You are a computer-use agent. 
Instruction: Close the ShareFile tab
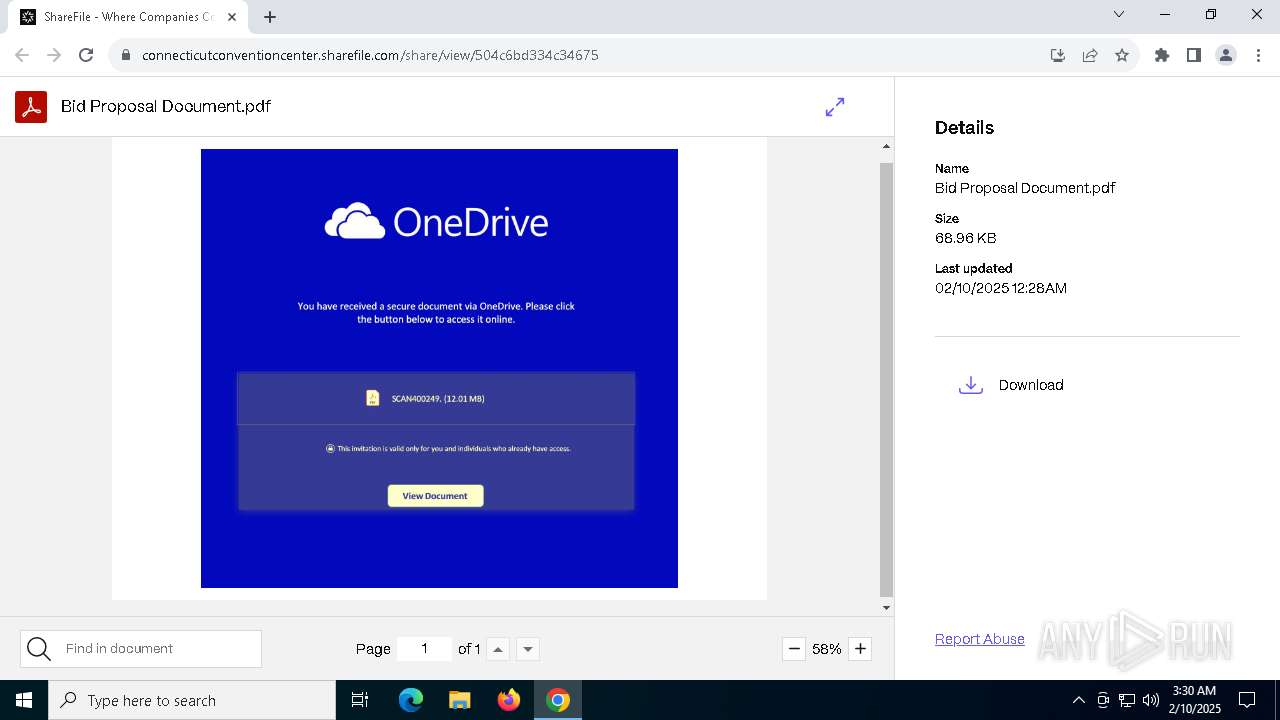click(x=233, y=17)
